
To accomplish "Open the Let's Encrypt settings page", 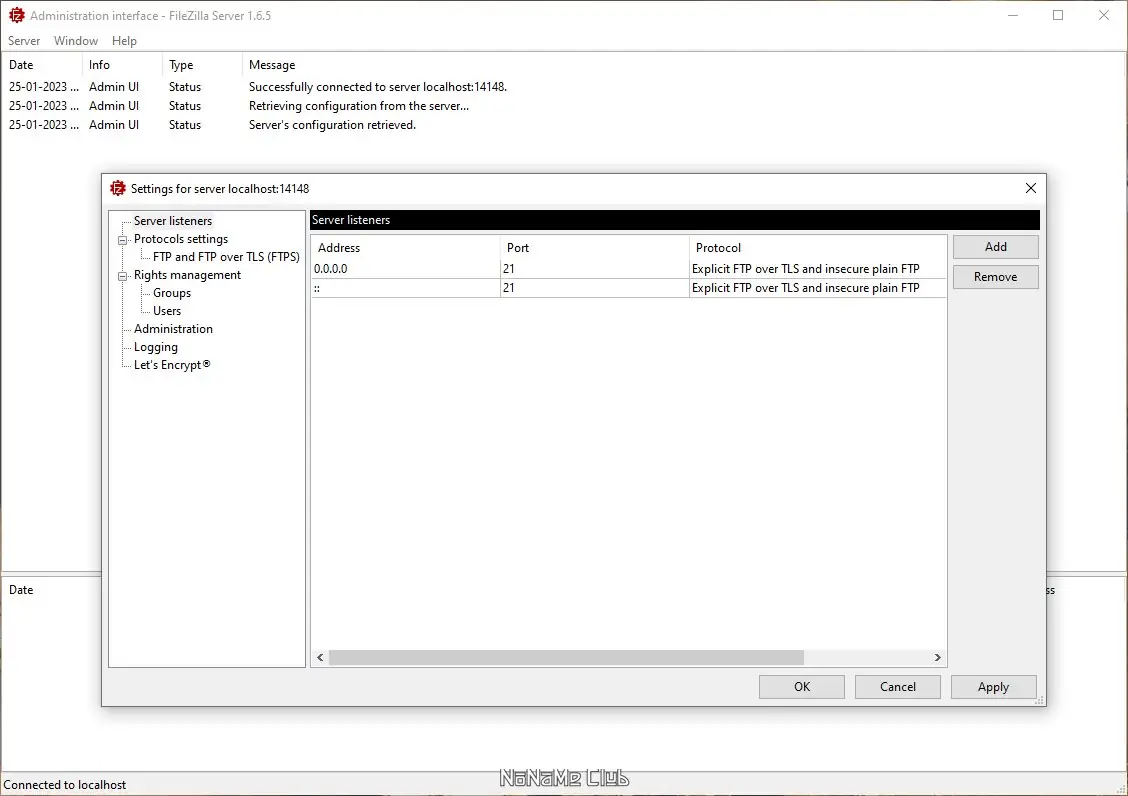I will [x=171, y=365].
